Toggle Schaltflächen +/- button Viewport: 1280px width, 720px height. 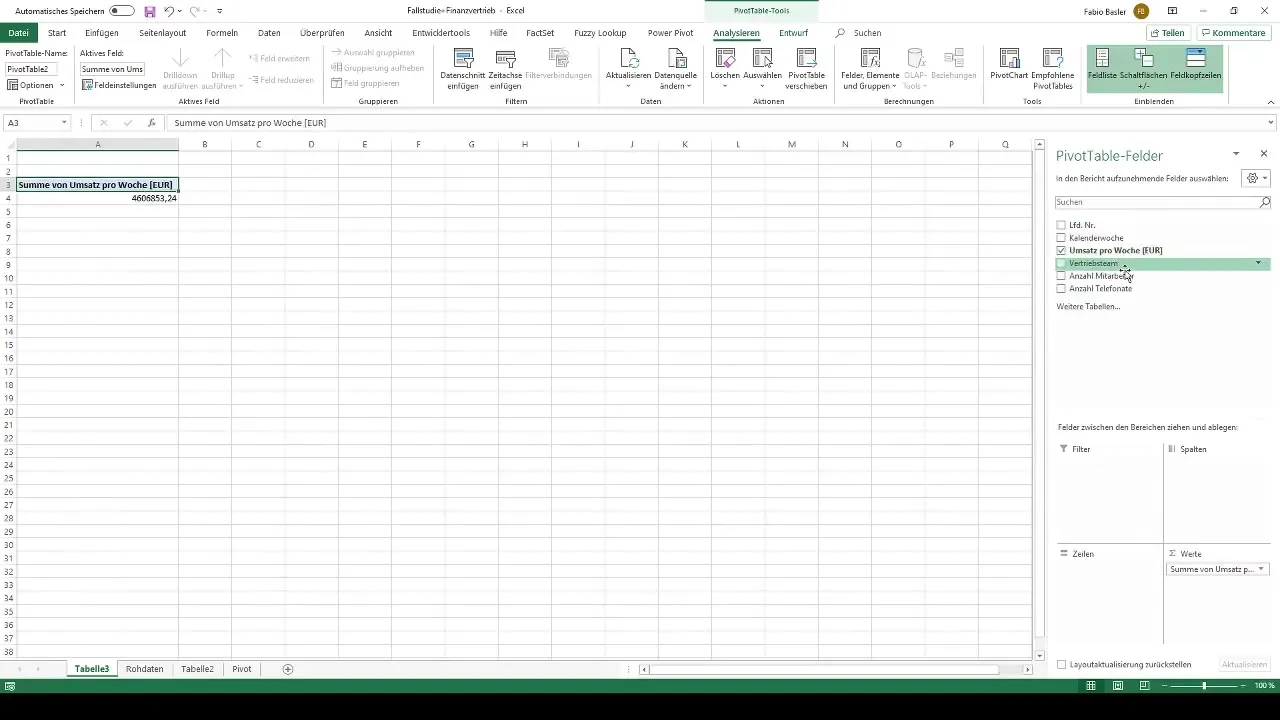(1143, 68)
